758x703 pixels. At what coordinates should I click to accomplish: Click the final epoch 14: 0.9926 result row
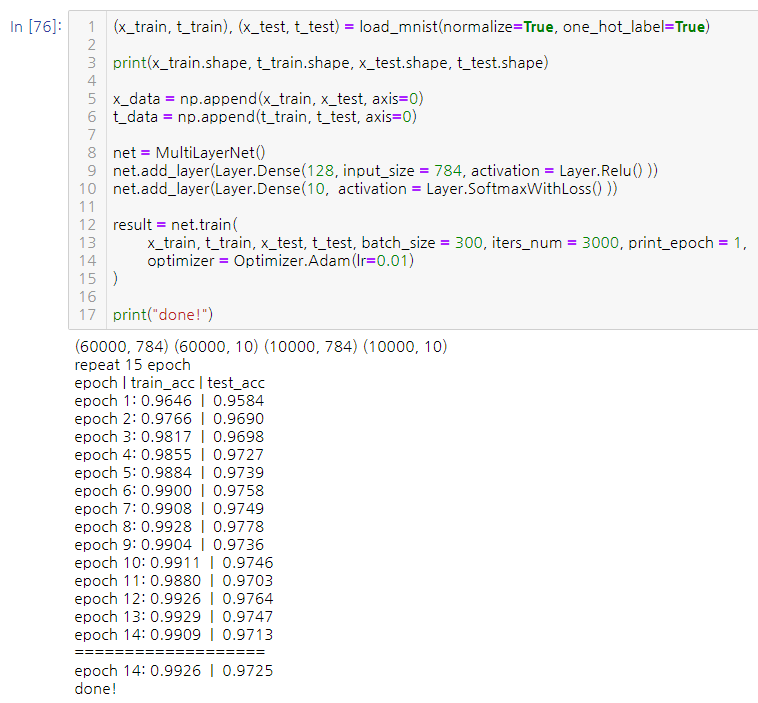173,671
